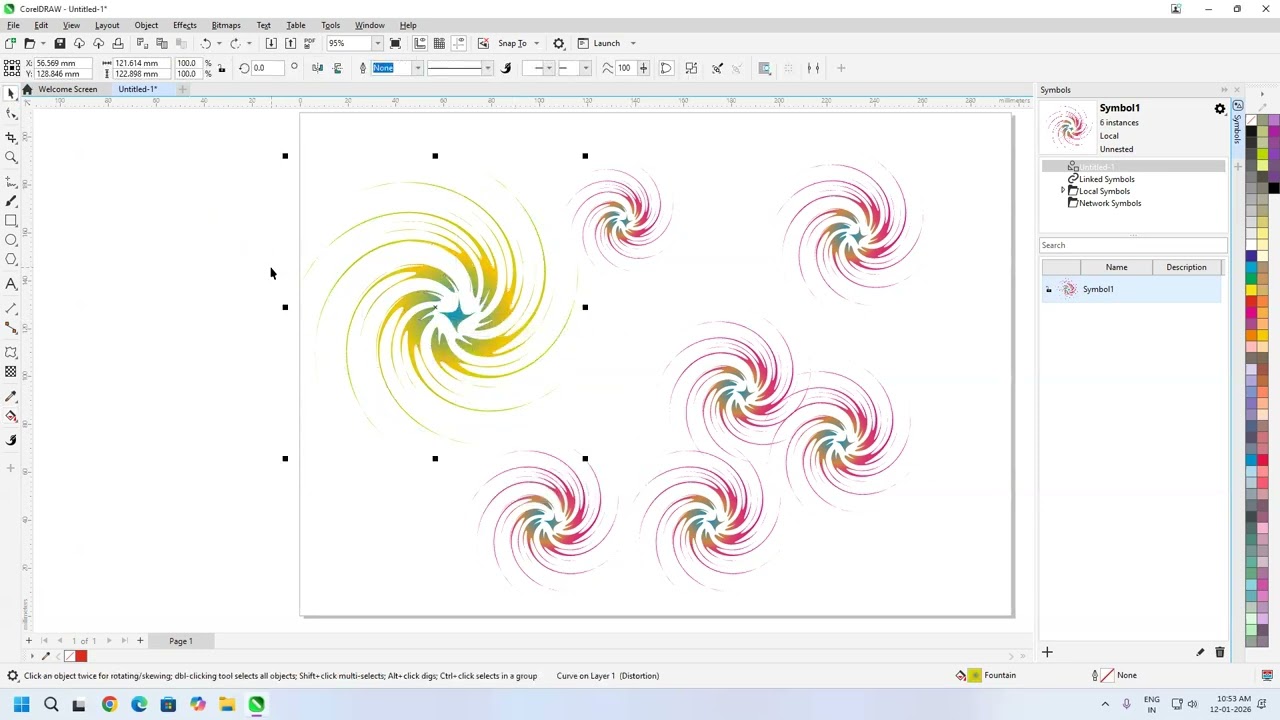The image size is (1280, 720).
Task: Open Launch application dropdown
Action: point(633,43)
